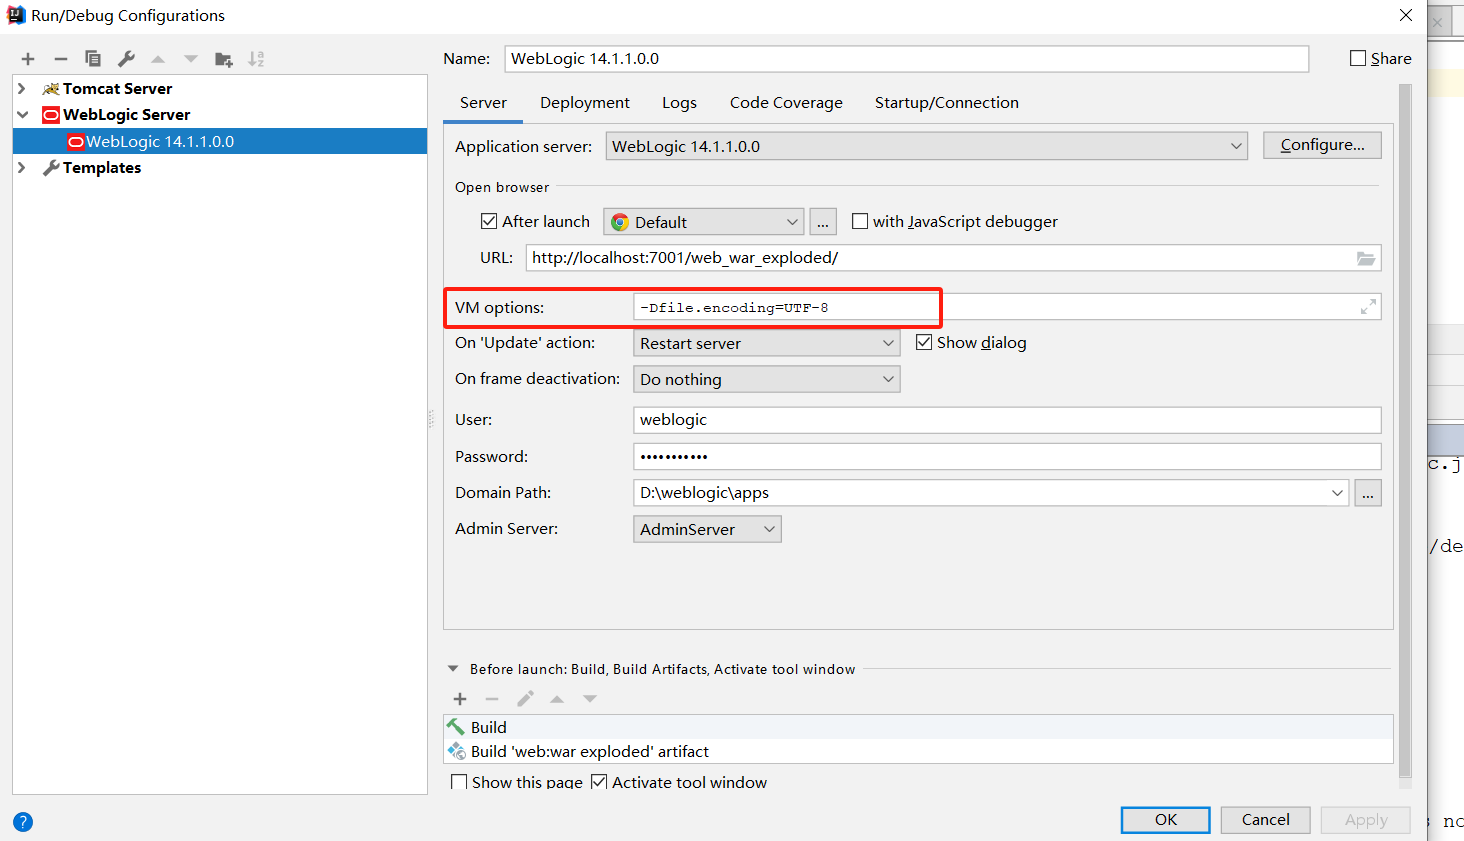Switch to the Deployment tab

coord(585,102)
